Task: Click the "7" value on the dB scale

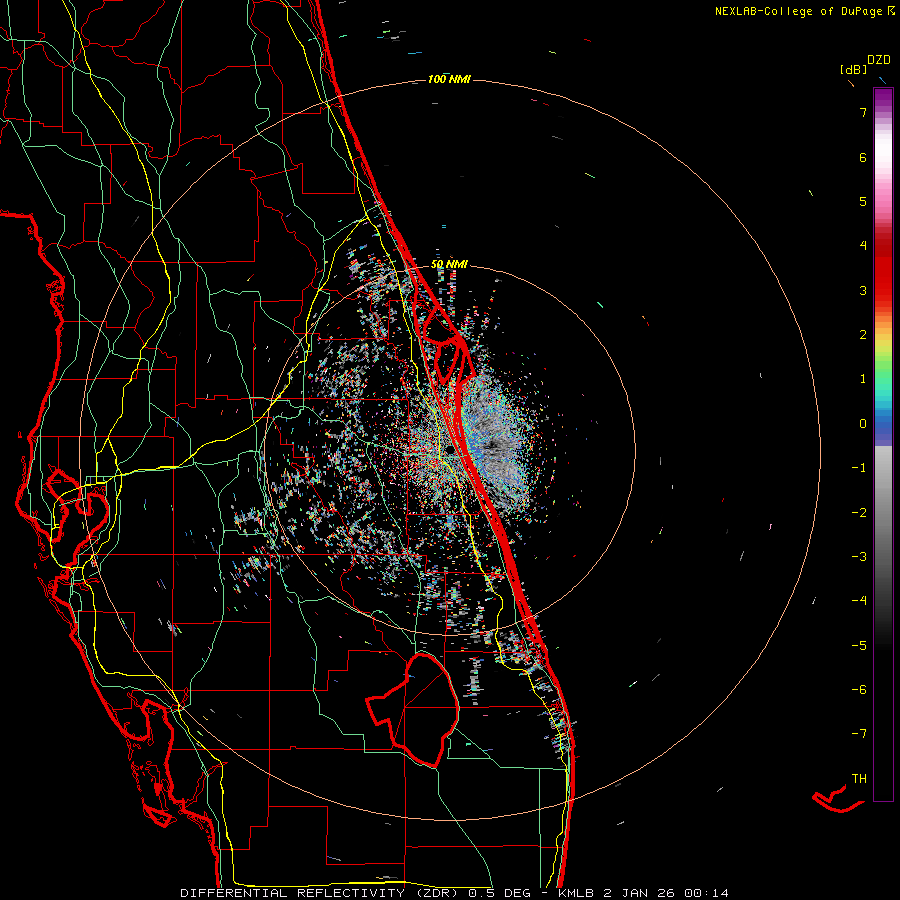Action: tap(863, 112)
